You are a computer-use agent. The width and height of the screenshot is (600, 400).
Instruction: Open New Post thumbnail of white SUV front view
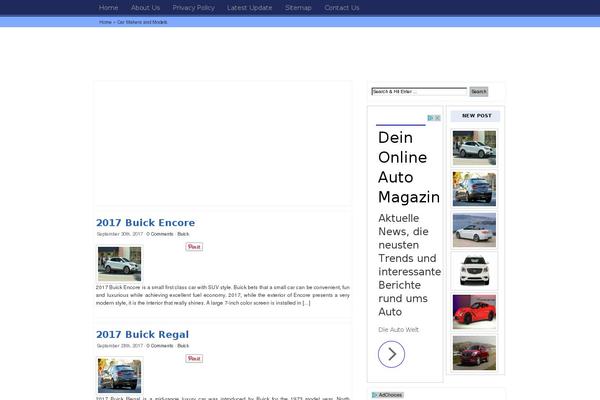(474, 271)
